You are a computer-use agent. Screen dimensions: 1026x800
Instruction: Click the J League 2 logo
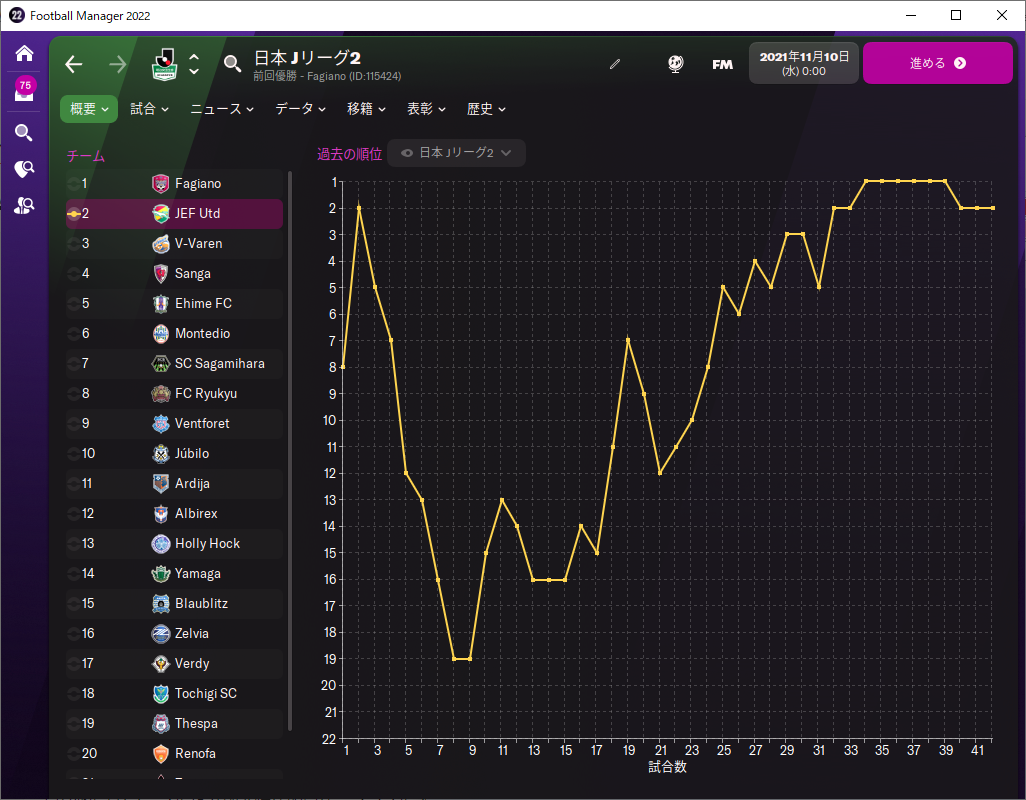pyautogui.click(x=164, y=64)
